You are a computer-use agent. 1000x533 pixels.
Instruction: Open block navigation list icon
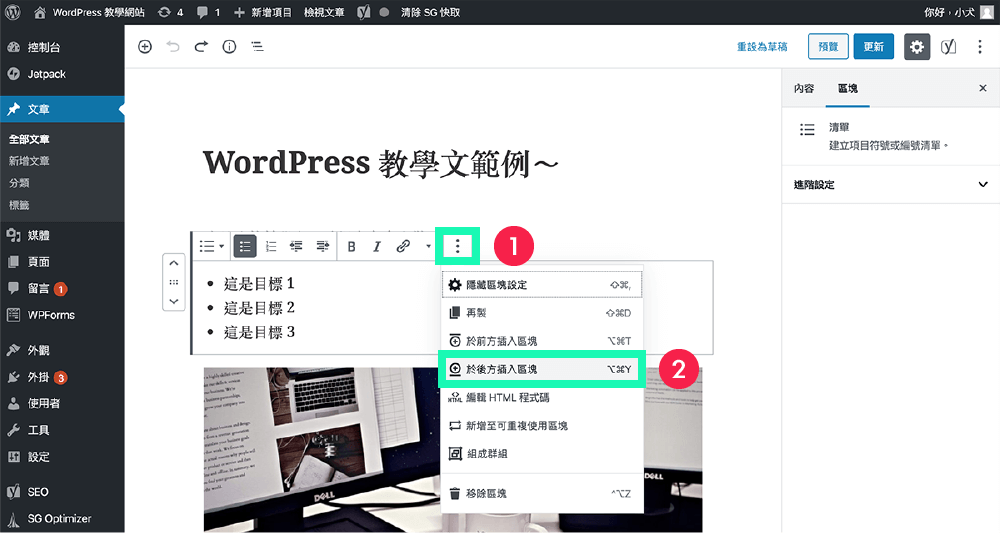pos(257,47)
